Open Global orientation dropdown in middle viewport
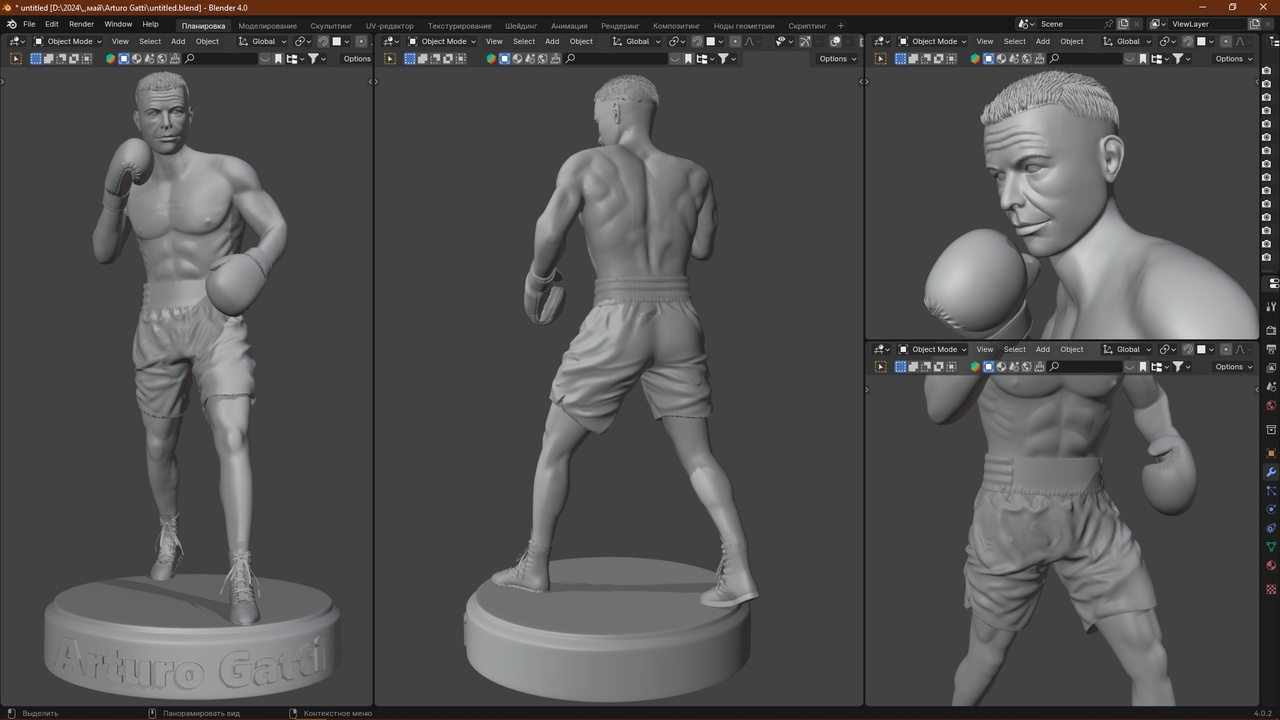Screen dimensions: 1280x720 [637, 41]
